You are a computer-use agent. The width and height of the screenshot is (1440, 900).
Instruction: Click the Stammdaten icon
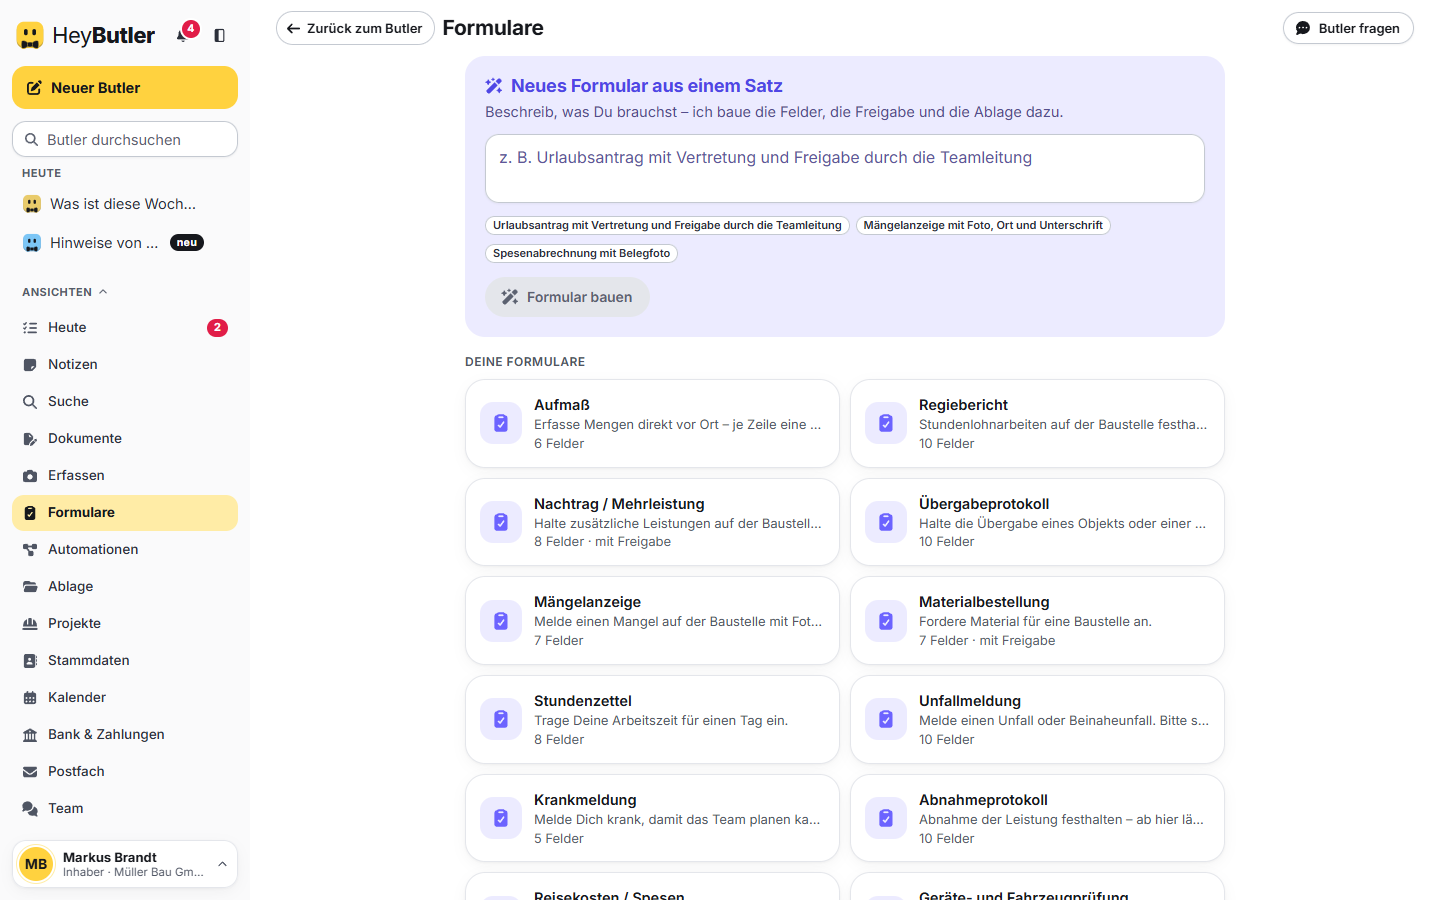30,661
